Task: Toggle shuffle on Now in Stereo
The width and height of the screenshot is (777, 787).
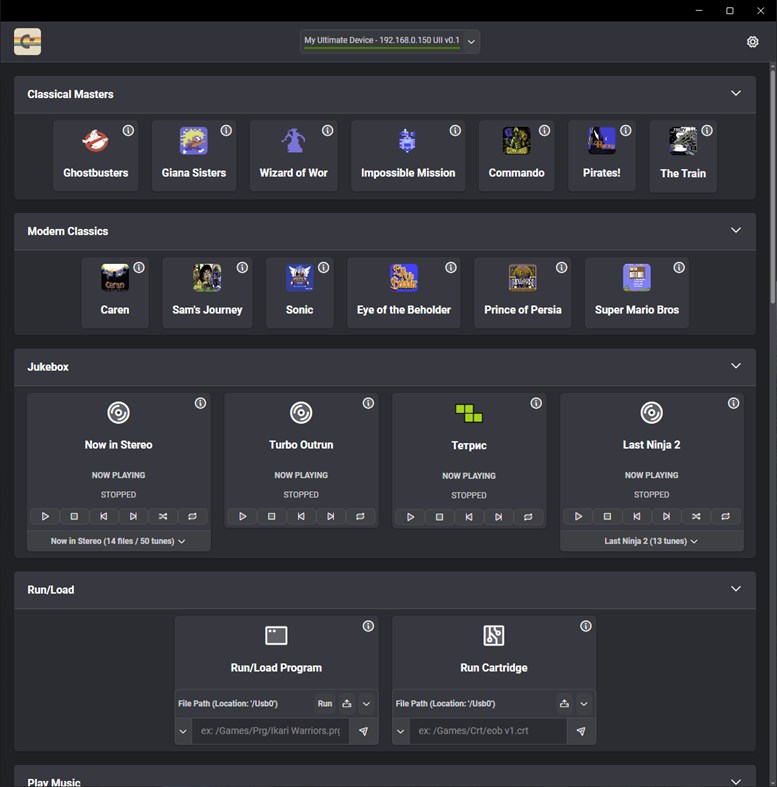Action: tap(163, 516)
